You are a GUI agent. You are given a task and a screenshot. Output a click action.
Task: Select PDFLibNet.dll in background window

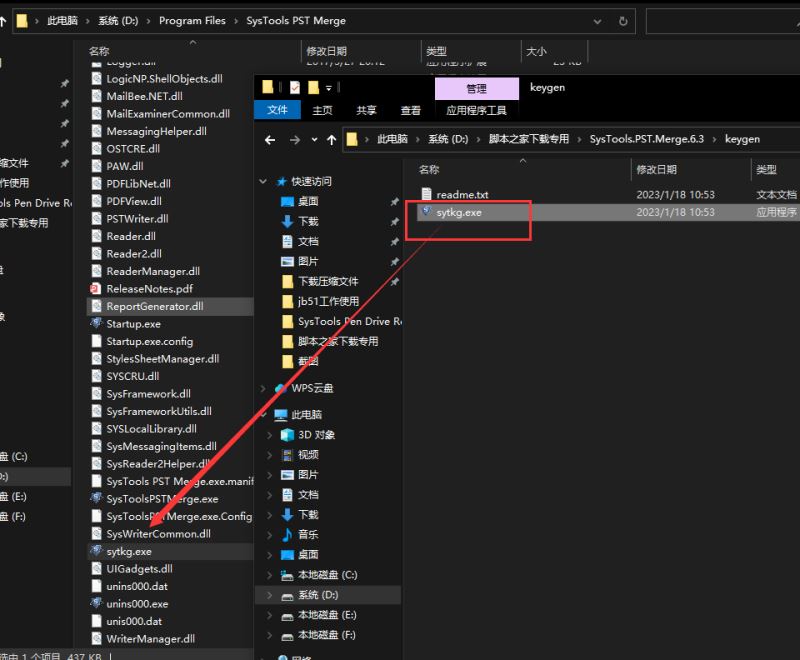pos(138,184)
